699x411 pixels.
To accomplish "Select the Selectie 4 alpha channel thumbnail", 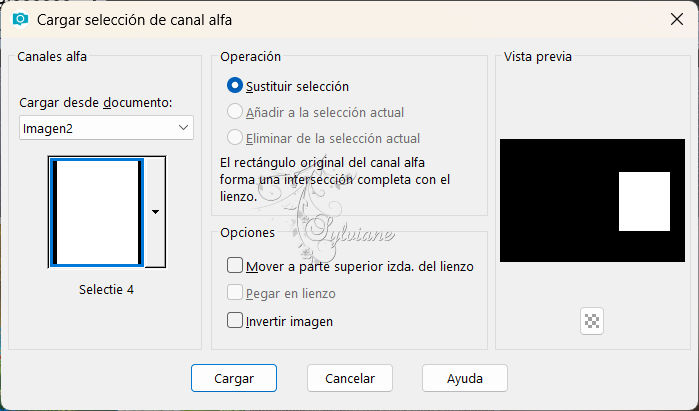I will click(97, 212).
